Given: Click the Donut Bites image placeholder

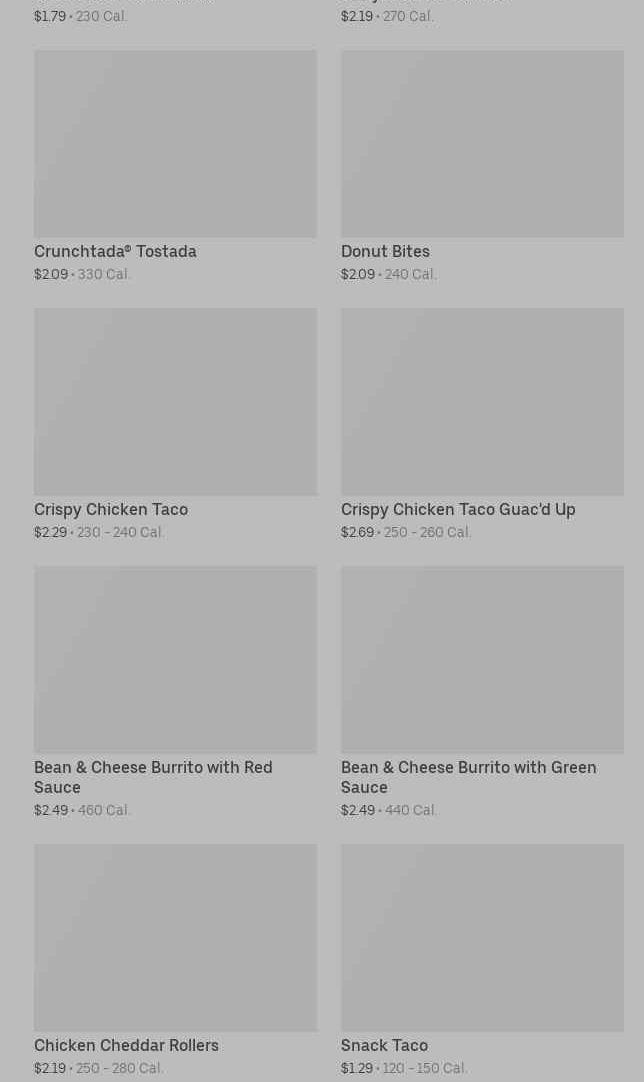Looking at the screenshot, I should pyautogui.click(x=482, y=144).
